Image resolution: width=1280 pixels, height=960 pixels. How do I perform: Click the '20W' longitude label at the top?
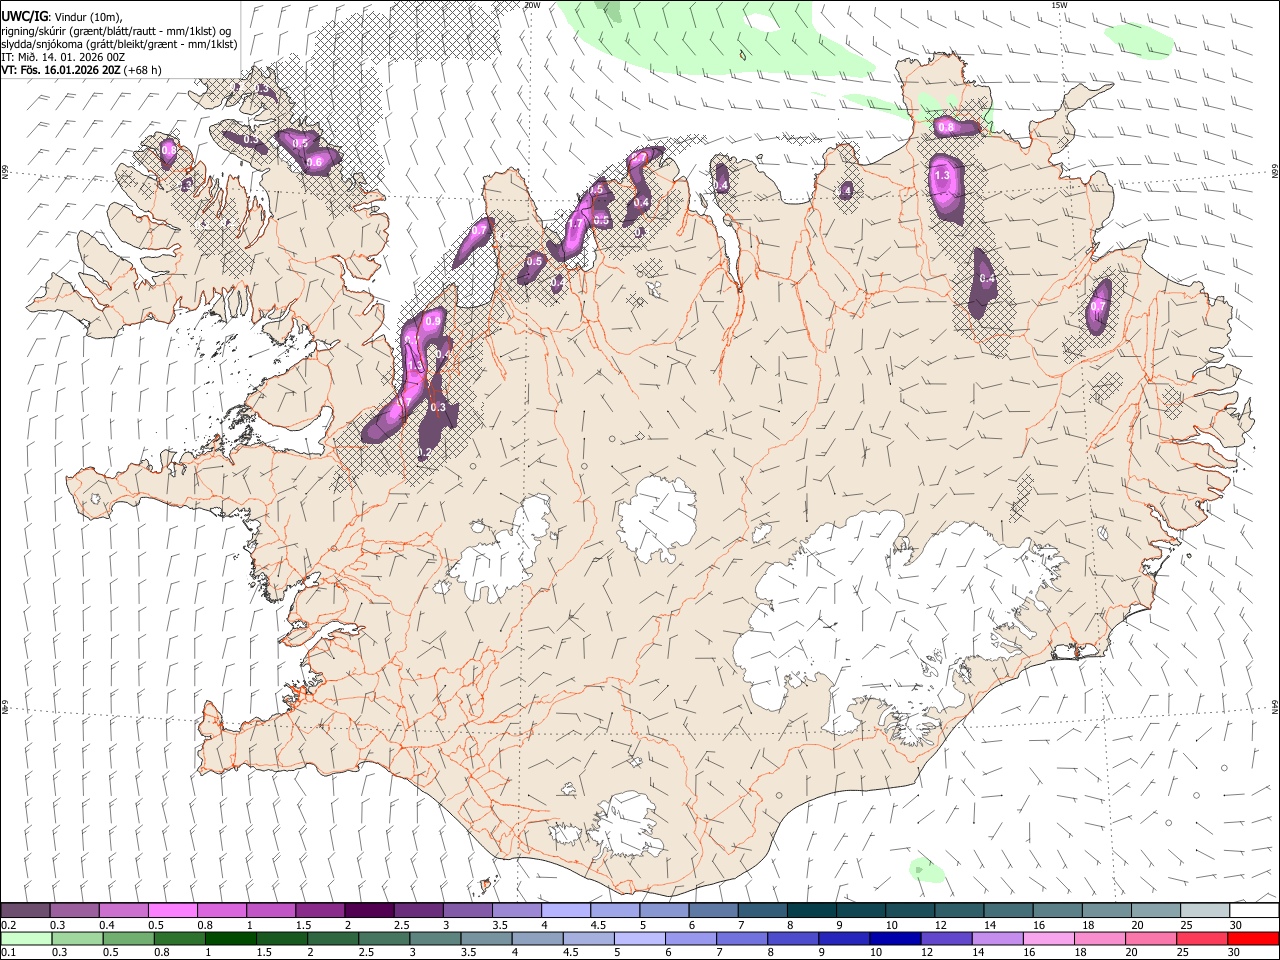pos(533,5)
